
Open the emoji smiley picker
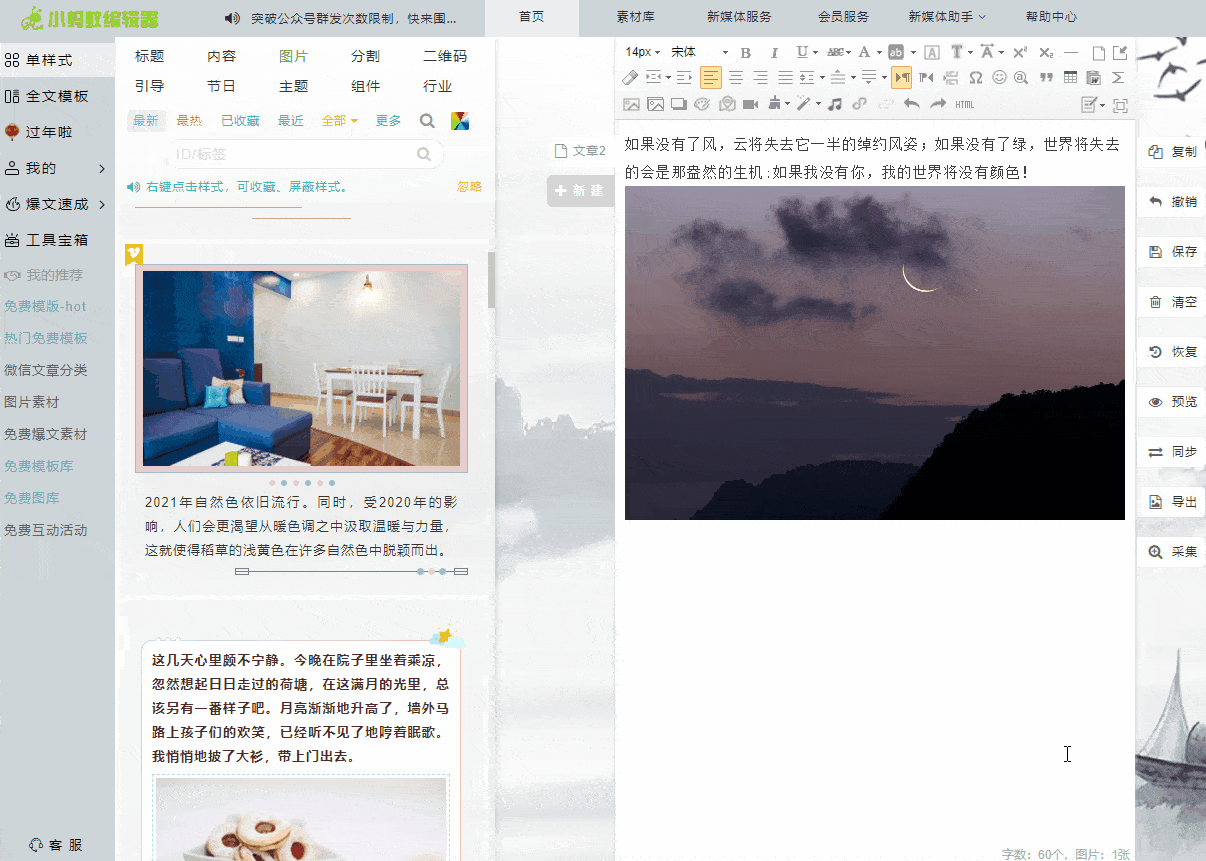tap(998, 78)
